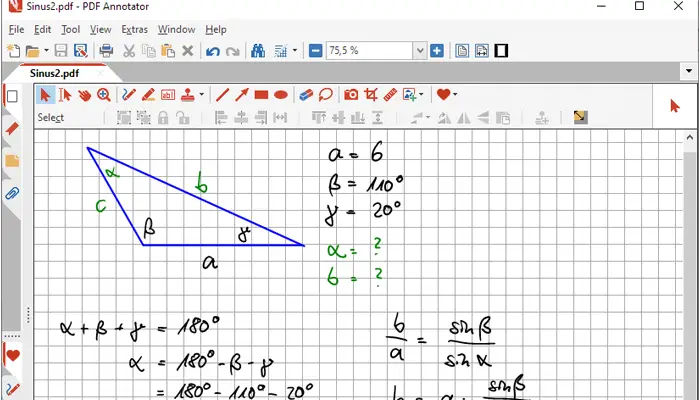Select the Line drawing tool
This screenshot has width=700, height=400.
point(222,95)
